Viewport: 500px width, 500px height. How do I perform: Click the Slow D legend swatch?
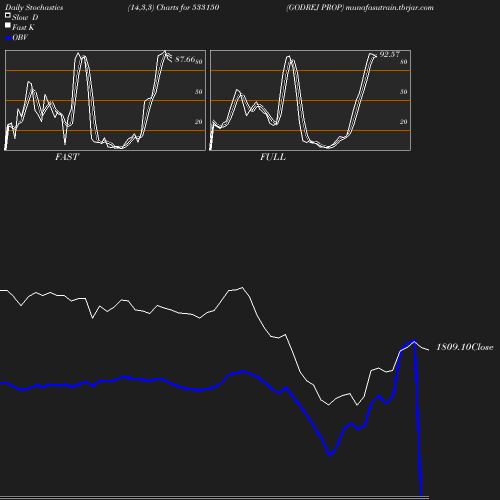8,15
